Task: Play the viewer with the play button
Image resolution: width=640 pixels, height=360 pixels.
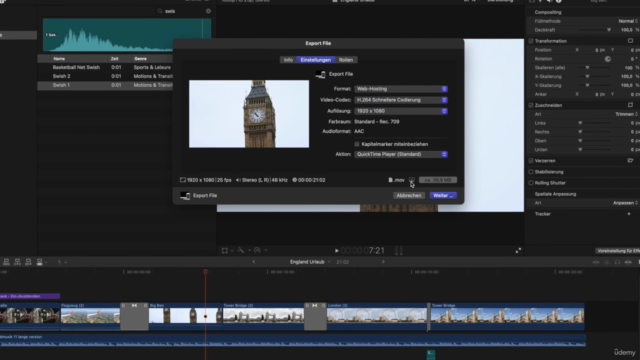Action: click(336, 251)
